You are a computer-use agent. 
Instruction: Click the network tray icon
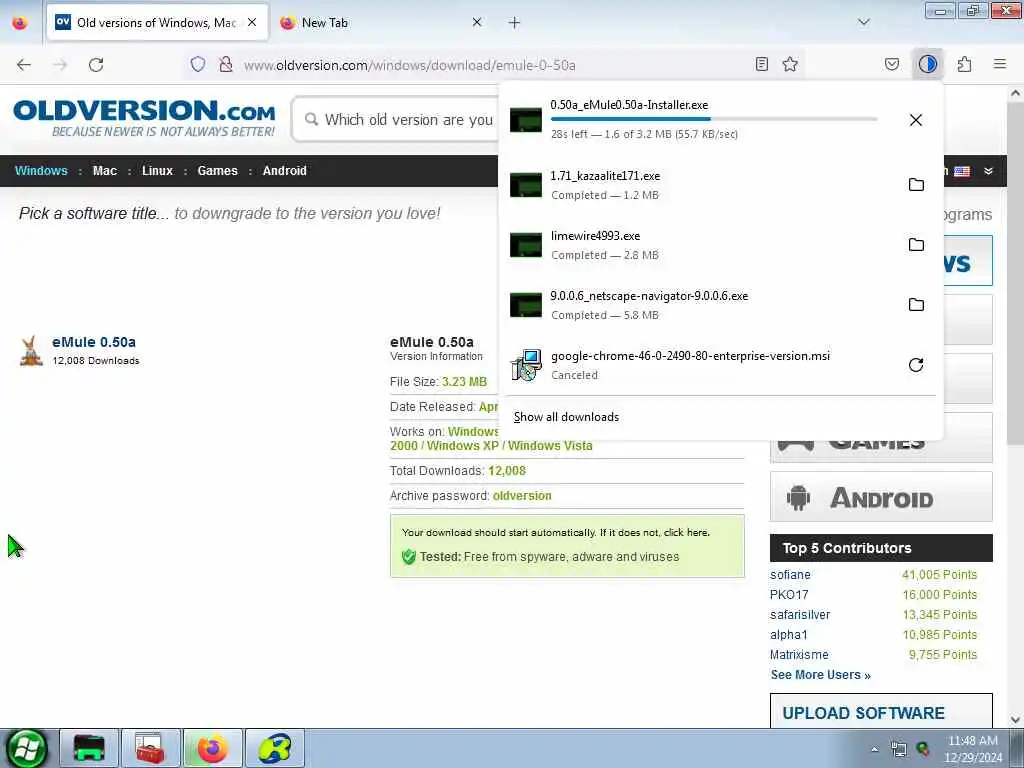[x=899, y=749]
